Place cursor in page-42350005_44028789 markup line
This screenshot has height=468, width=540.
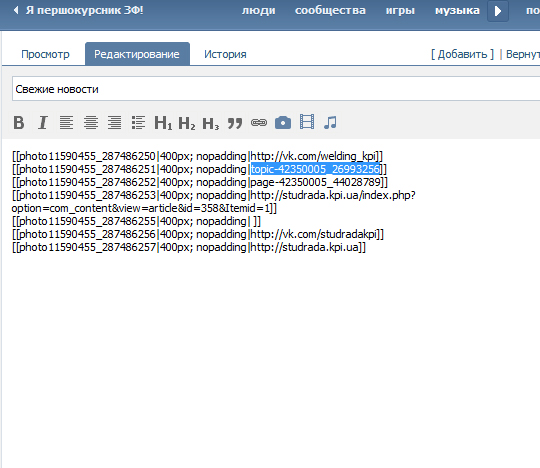(x=200, y=182)
